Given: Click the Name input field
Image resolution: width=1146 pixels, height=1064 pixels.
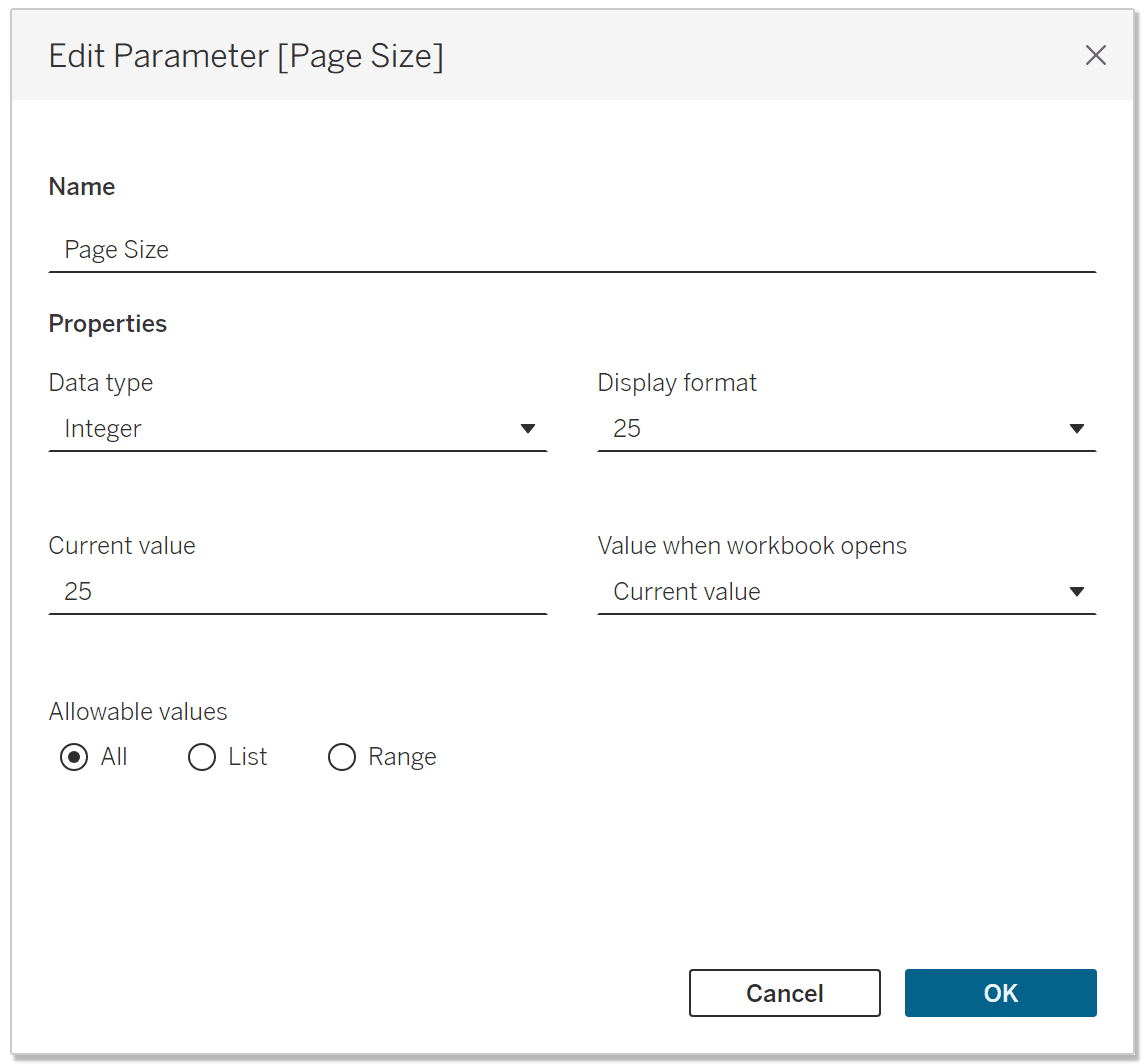Looking at the screenshot, I should point(572,250).
